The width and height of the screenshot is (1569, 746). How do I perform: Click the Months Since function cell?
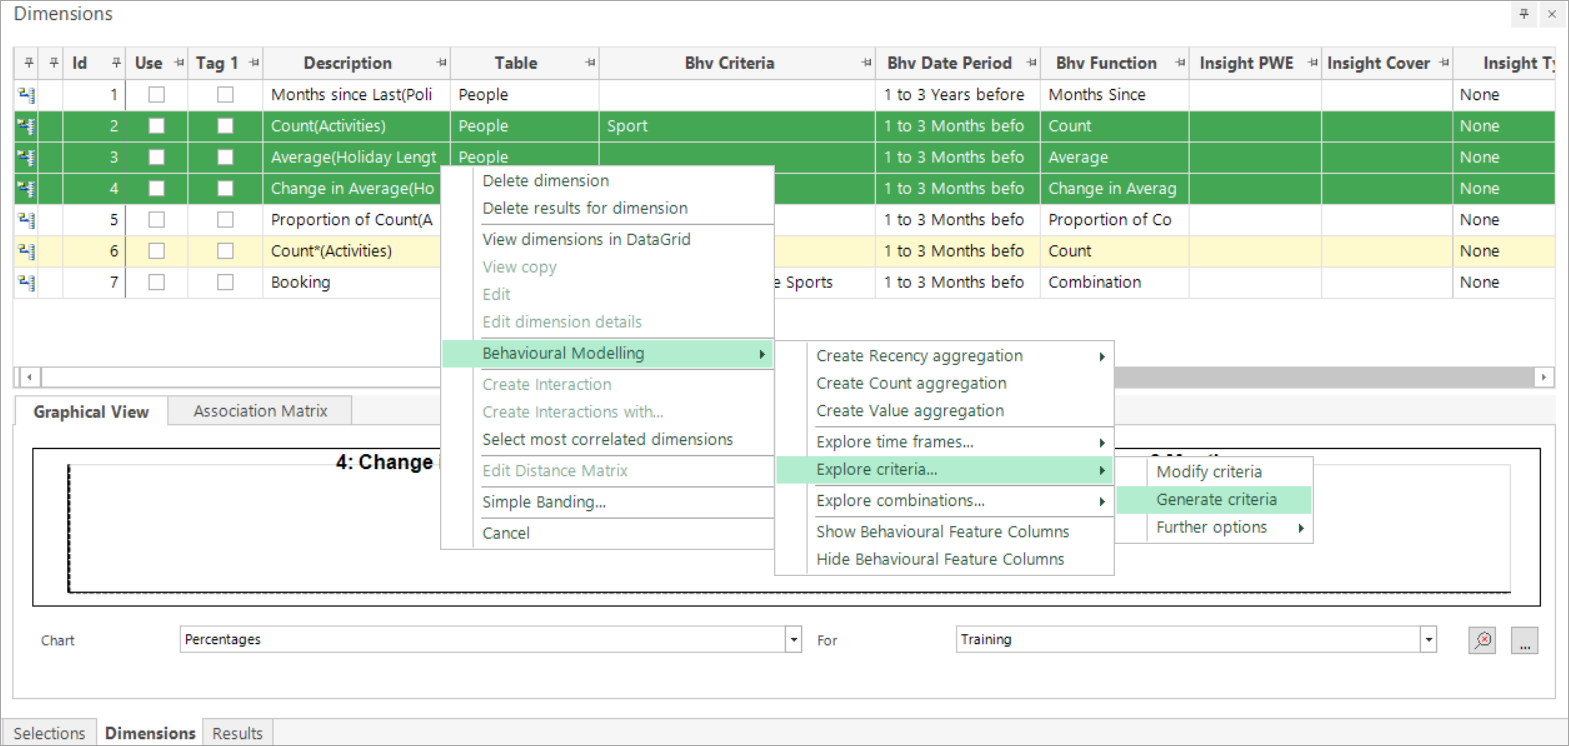click(x=1114, y=95)
